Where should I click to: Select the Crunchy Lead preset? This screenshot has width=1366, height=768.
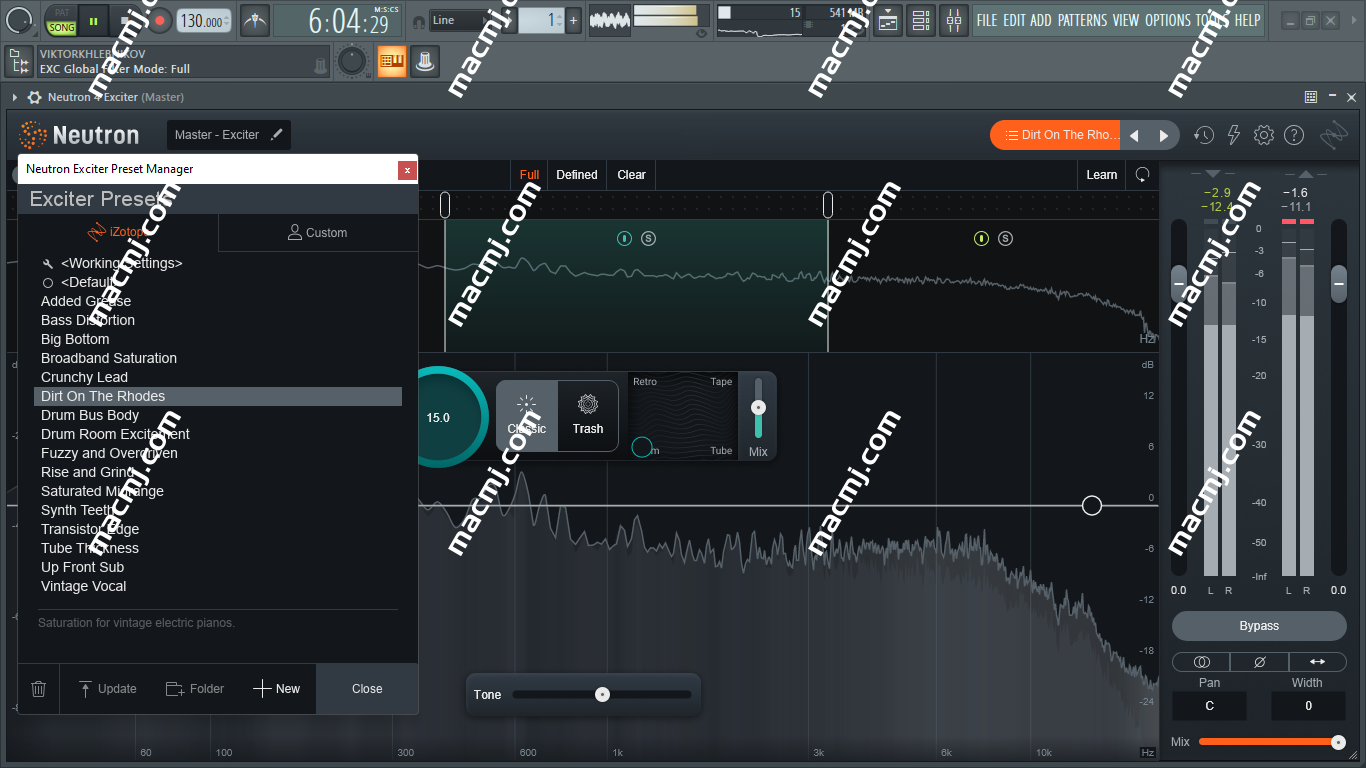(84, 377)
